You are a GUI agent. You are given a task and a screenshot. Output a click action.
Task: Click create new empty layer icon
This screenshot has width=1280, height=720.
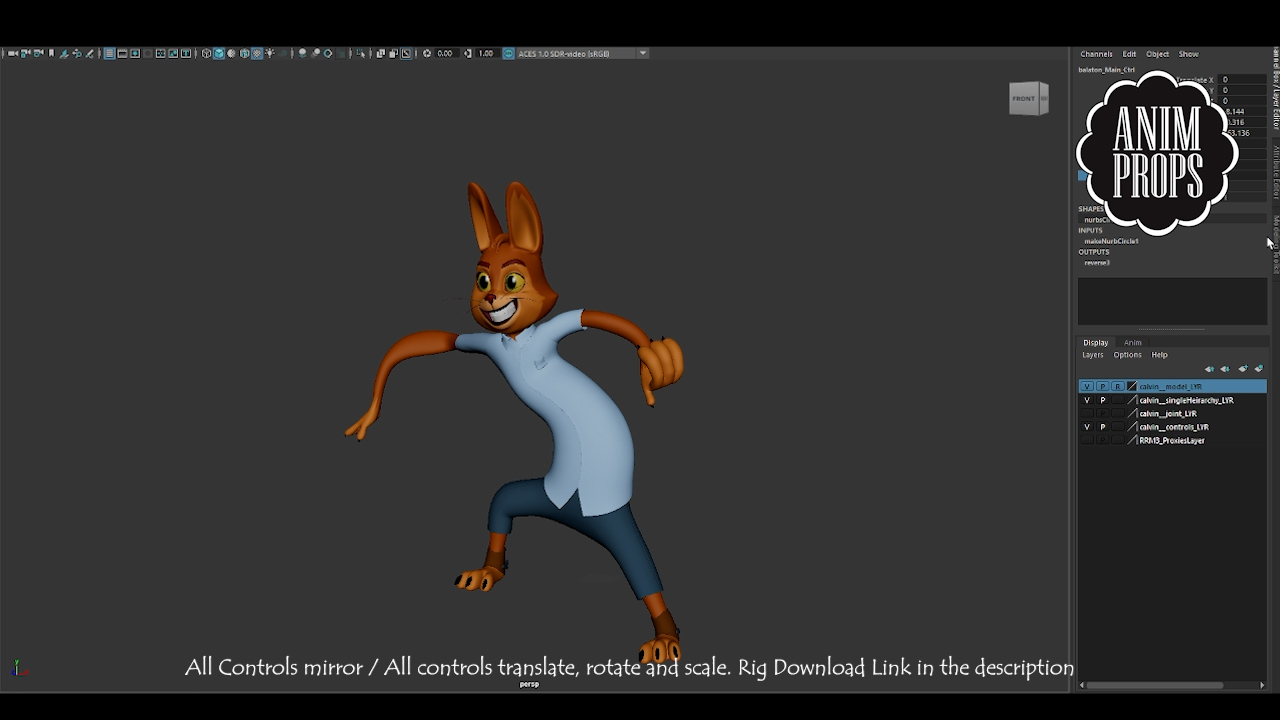1243,369
